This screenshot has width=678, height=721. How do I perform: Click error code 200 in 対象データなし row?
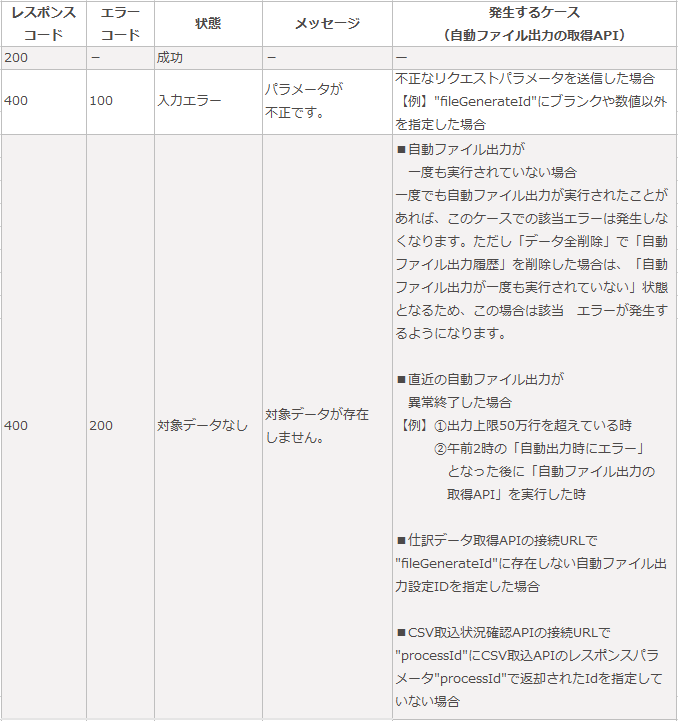click(101, 425)
